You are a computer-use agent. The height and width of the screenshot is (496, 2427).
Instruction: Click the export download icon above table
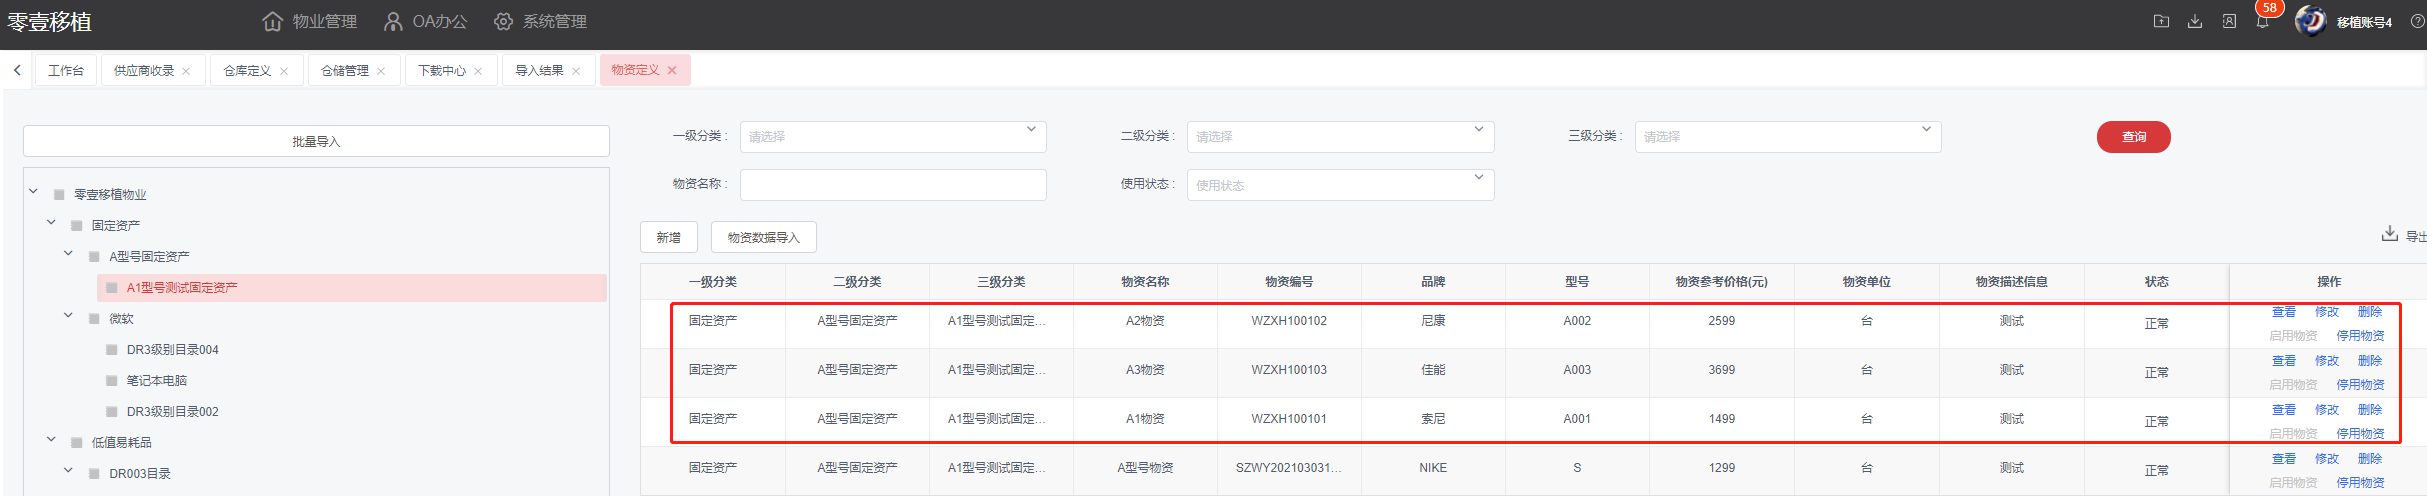point(2389,233)
